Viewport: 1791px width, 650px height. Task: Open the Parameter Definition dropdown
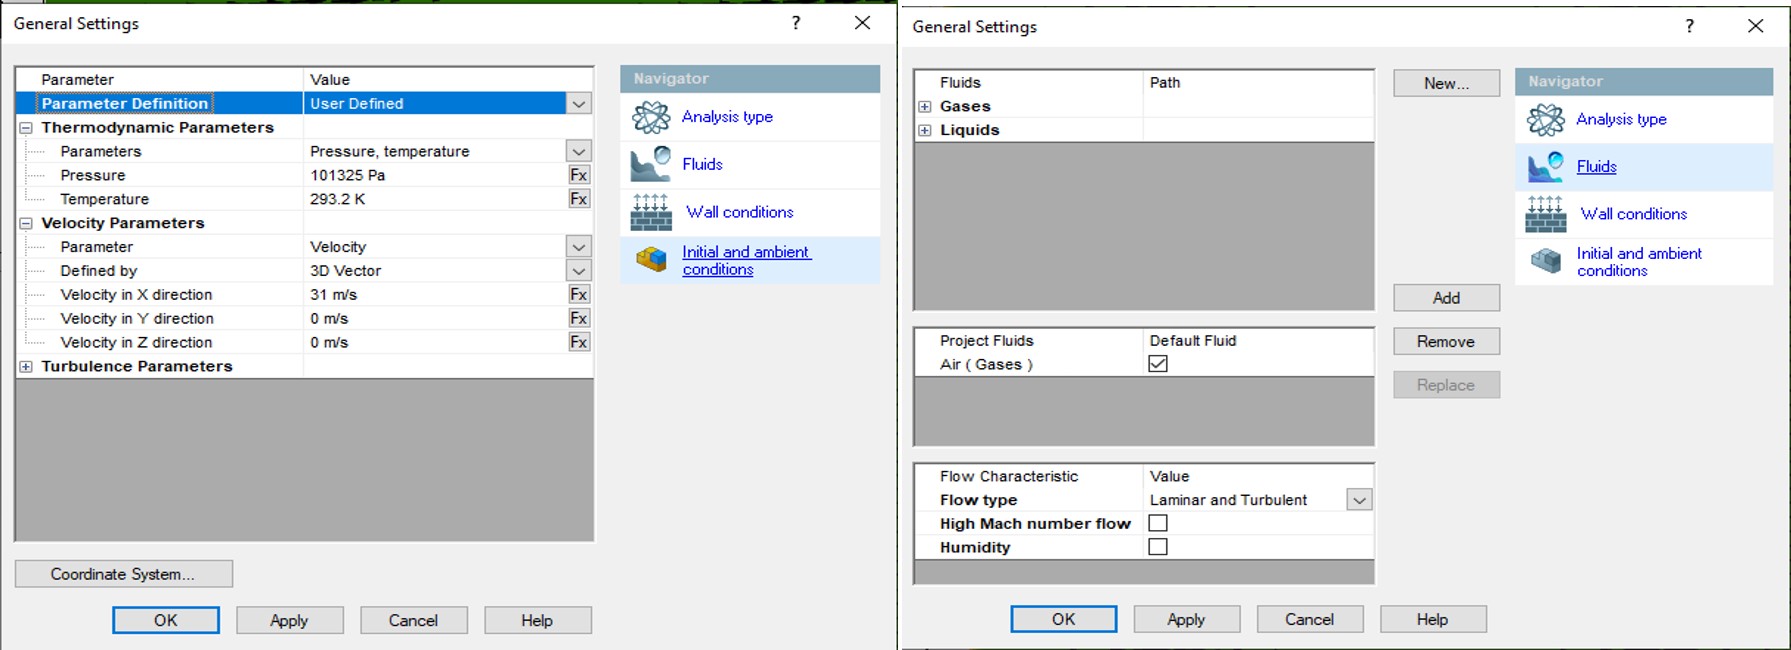click(x=578, y=103)
